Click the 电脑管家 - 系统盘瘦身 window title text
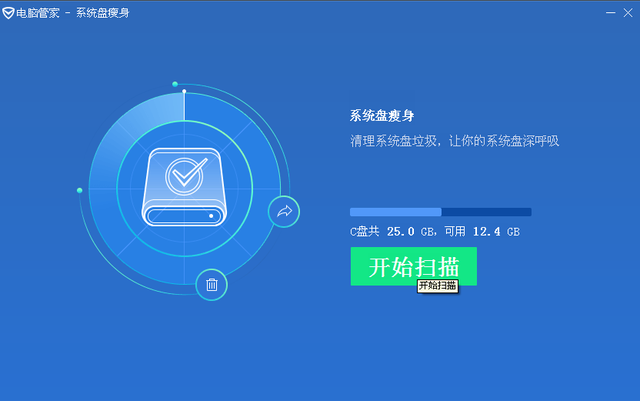 tap(73, 13)
